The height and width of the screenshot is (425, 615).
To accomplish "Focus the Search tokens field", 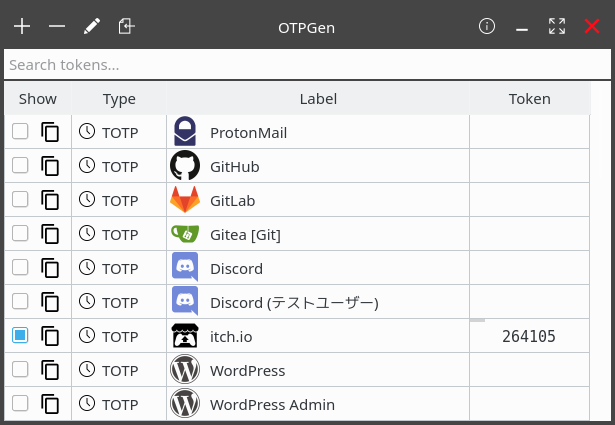I will click(307, 65).
